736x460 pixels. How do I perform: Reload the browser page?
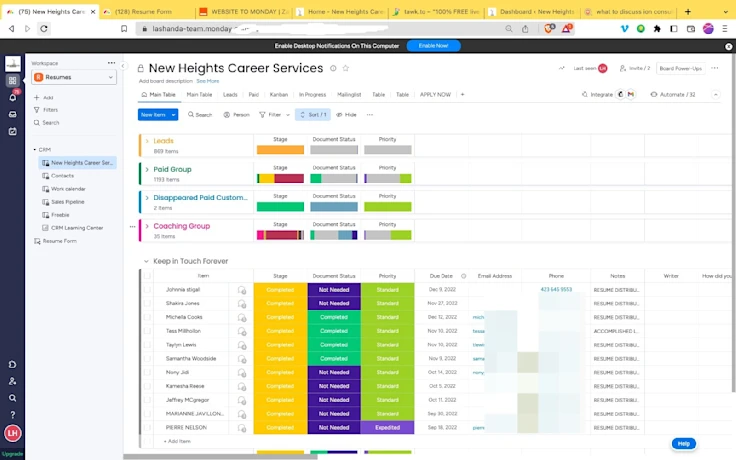(44, 29)
